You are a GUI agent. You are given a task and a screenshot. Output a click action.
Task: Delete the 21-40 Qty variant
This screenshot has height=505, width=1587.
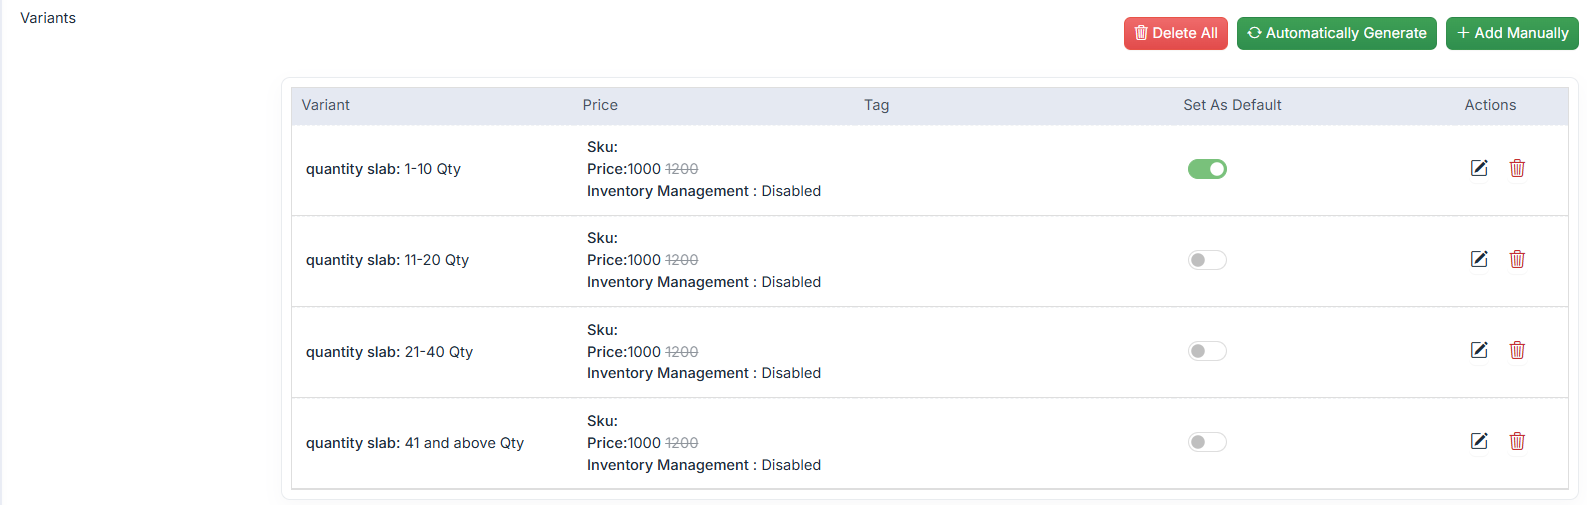click(x=1517, y=350)
